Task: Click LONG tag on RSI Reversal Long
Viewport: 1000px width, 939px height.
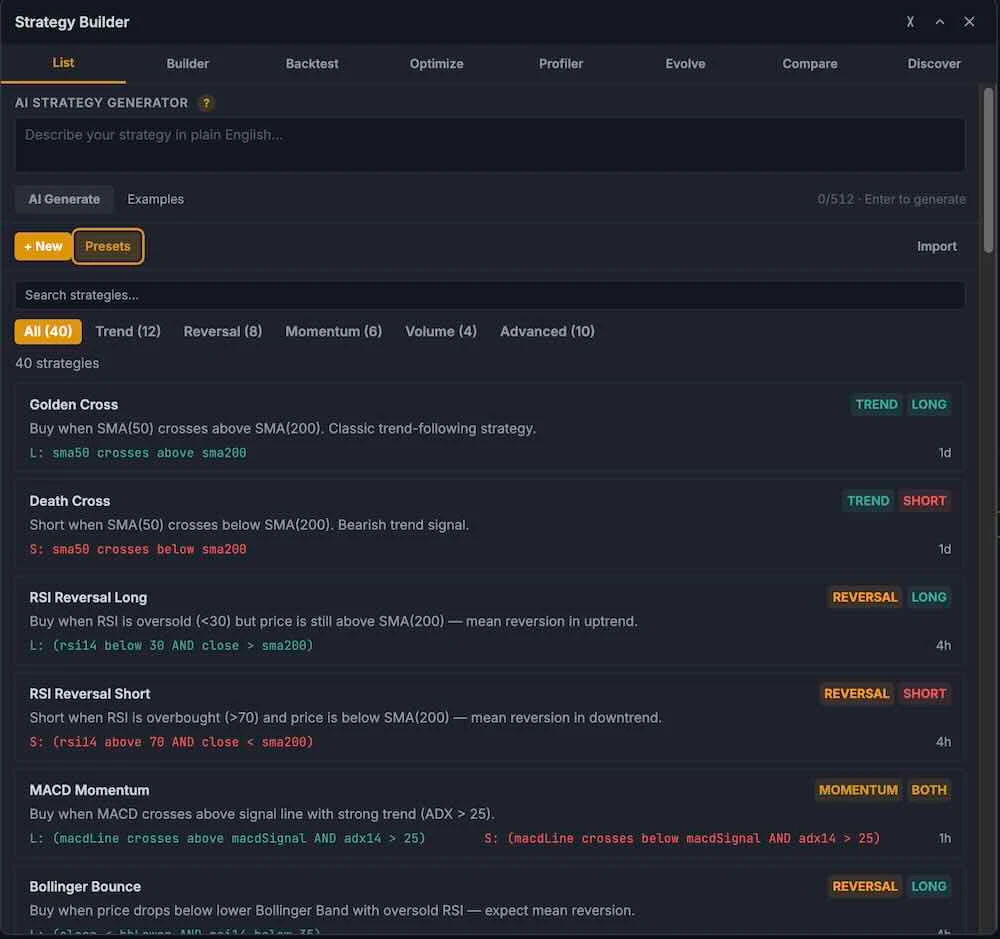Action: [x=929, y=597]
